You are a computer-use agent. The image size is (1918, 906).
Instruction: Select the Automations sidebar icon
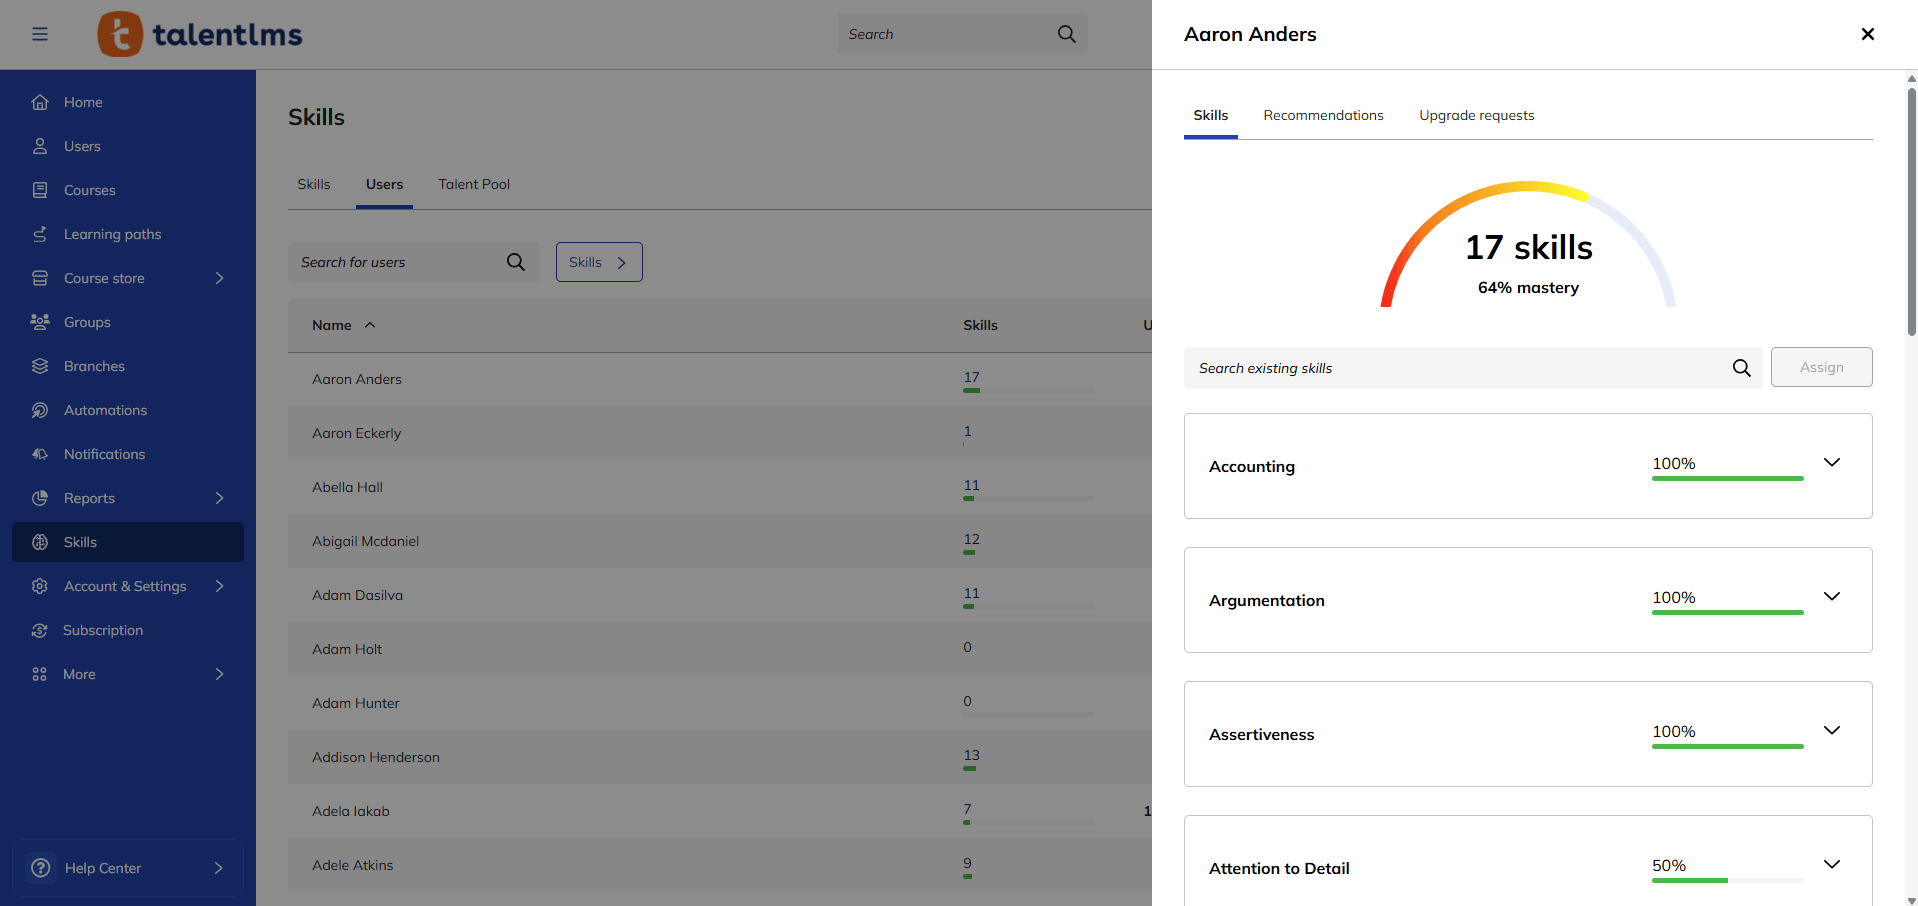click(x=40, y=410)
